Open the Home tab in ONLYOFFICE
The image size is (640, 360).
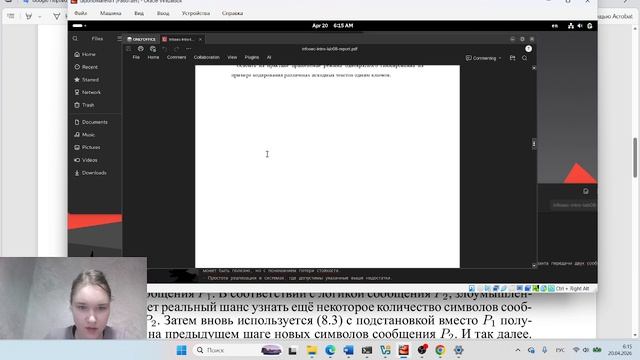tap(153, 58)
